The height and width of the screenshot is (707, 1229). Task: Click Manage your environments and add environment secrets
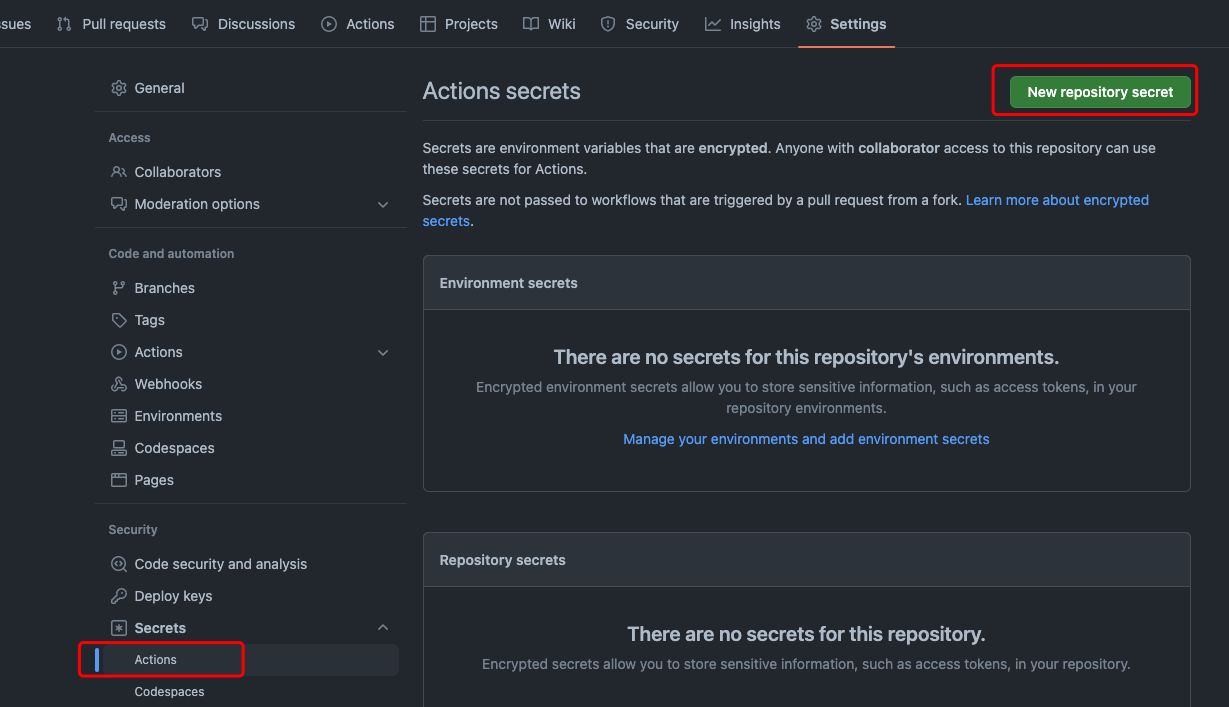(x=806, y=439)
